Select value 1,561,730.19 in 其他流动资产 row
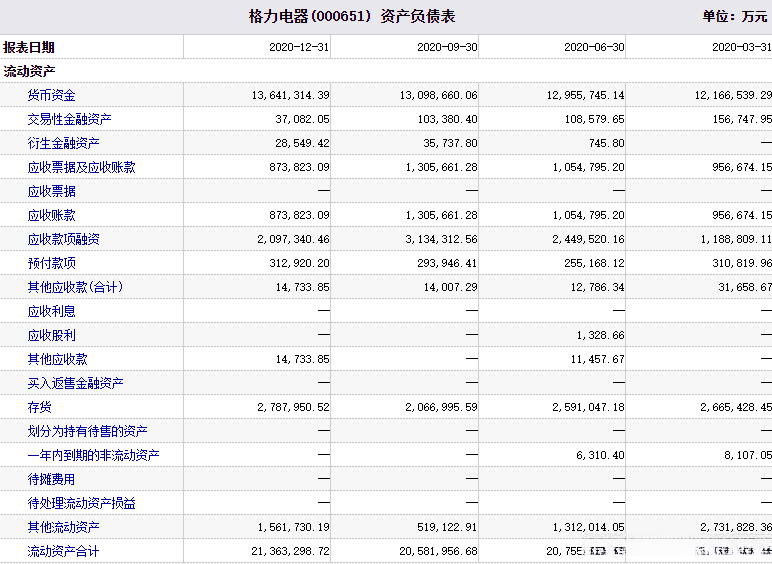Screen dimensions: 772x564 [293, 528]
